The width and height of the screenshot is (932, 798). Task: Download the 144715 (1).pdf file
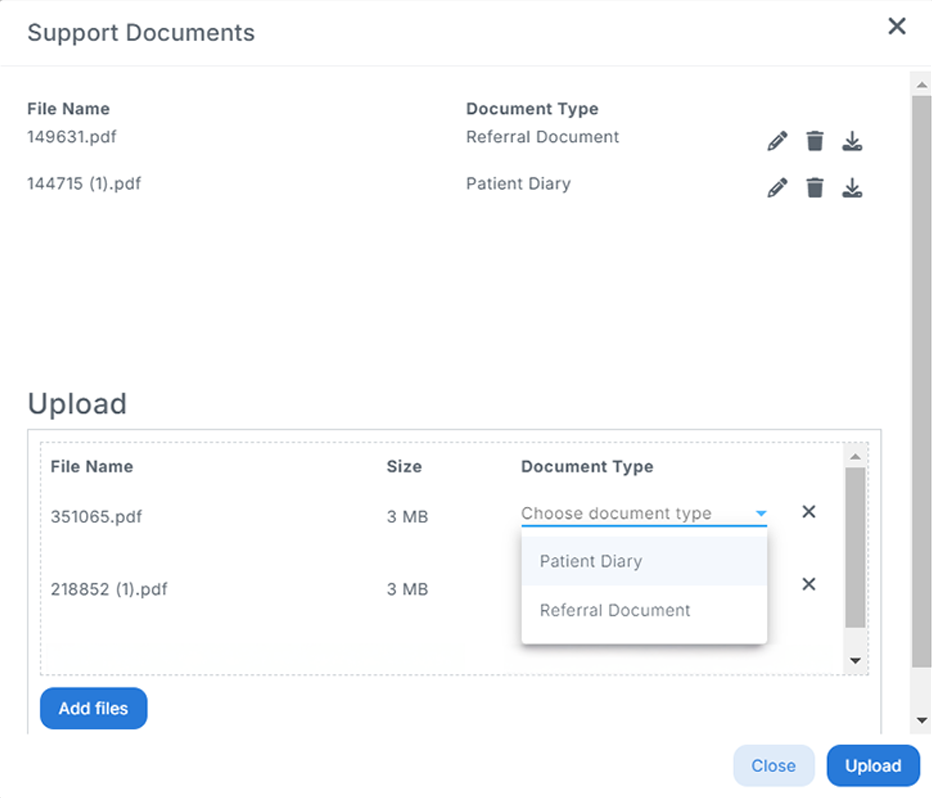(853, 187)
